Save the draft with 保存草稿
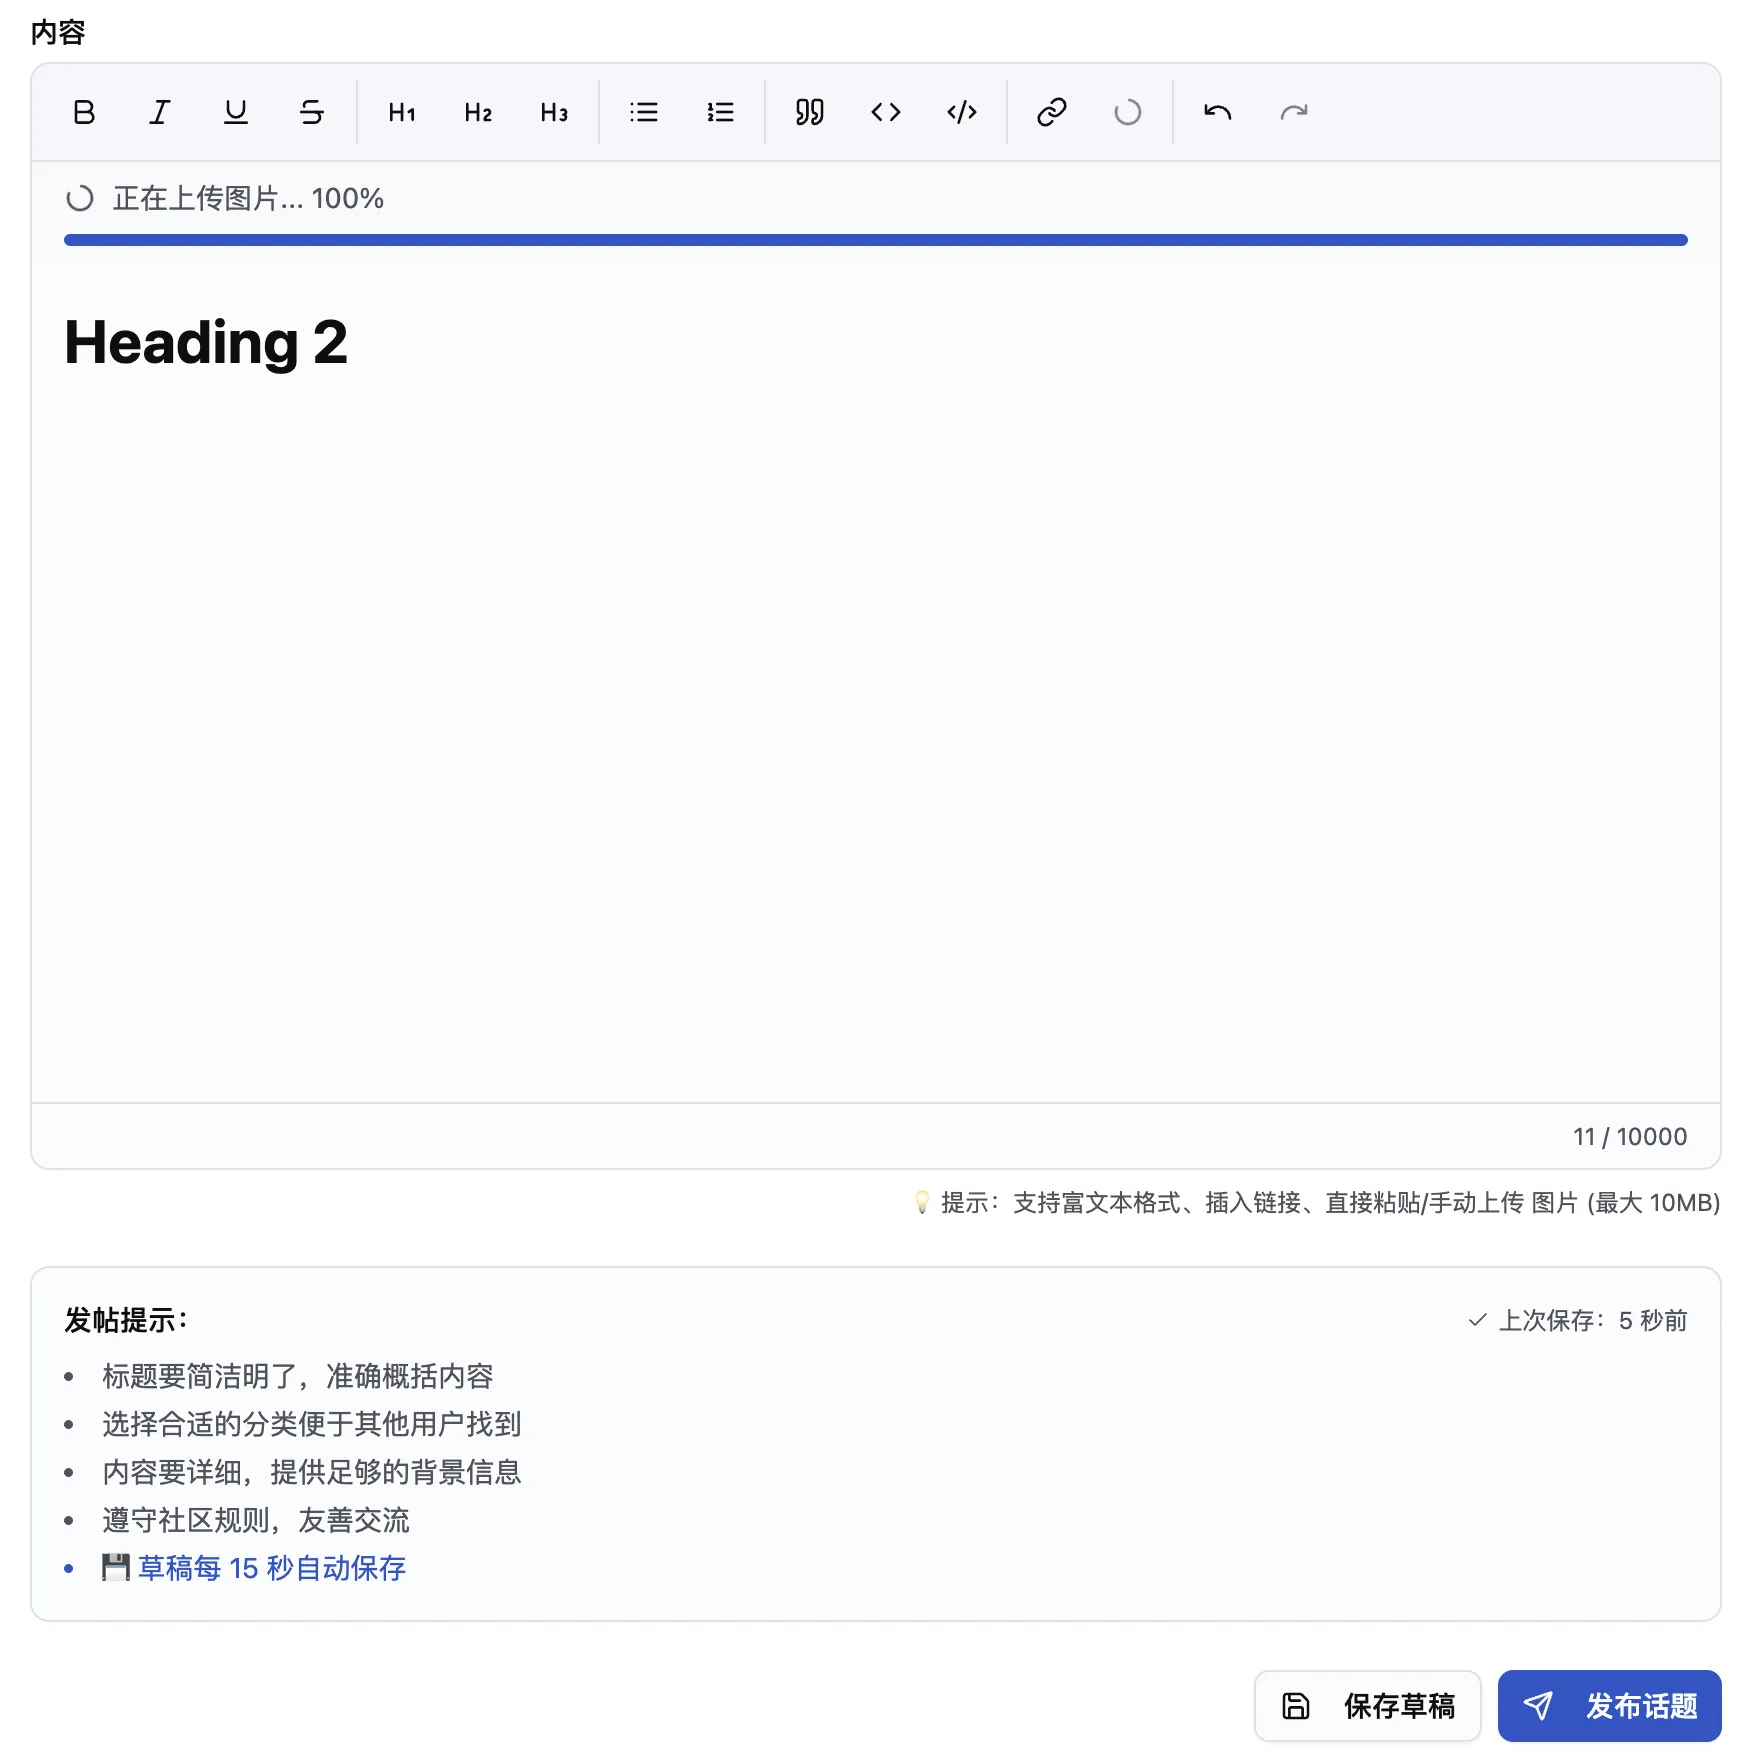1756x1764 pixels. 1368,1706
